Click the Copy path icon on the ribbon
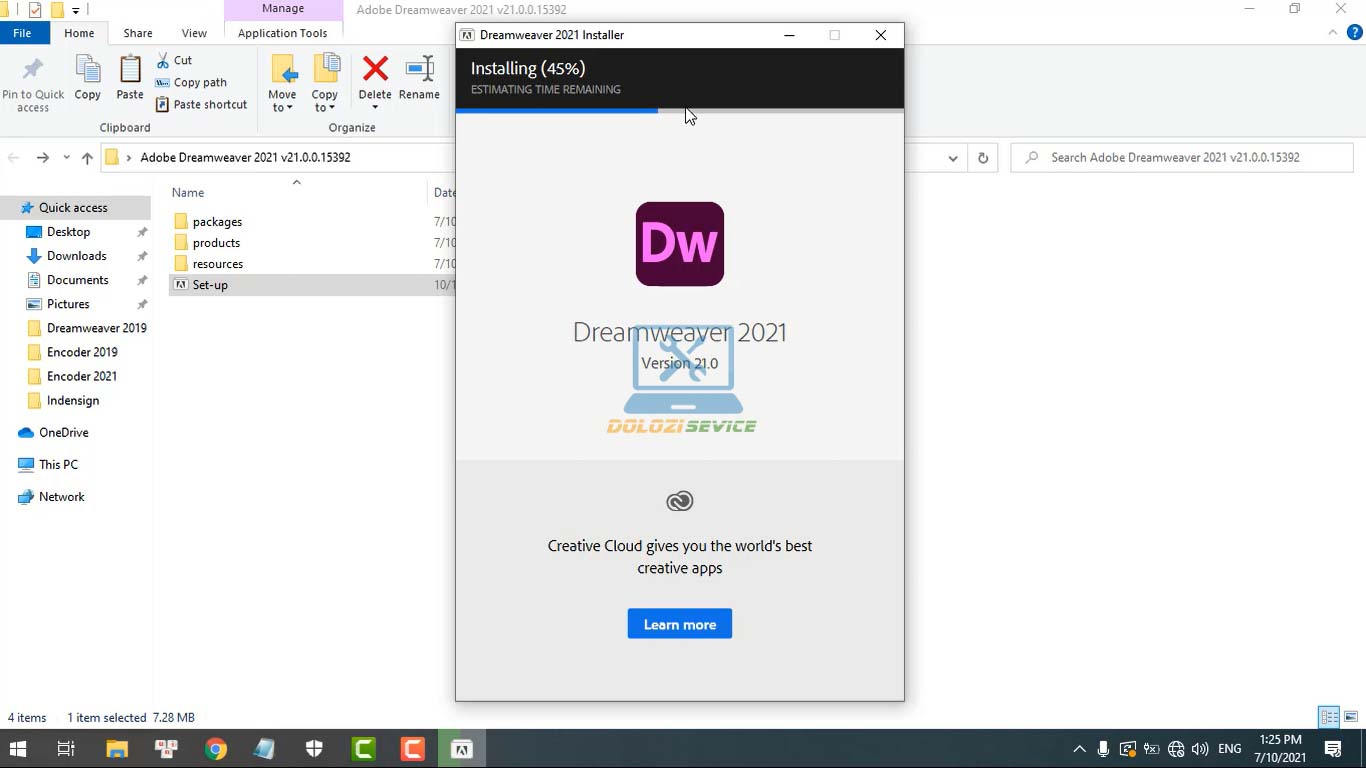Image resolution: width=1366 pixels, height=768 pixels. [163, 82]
